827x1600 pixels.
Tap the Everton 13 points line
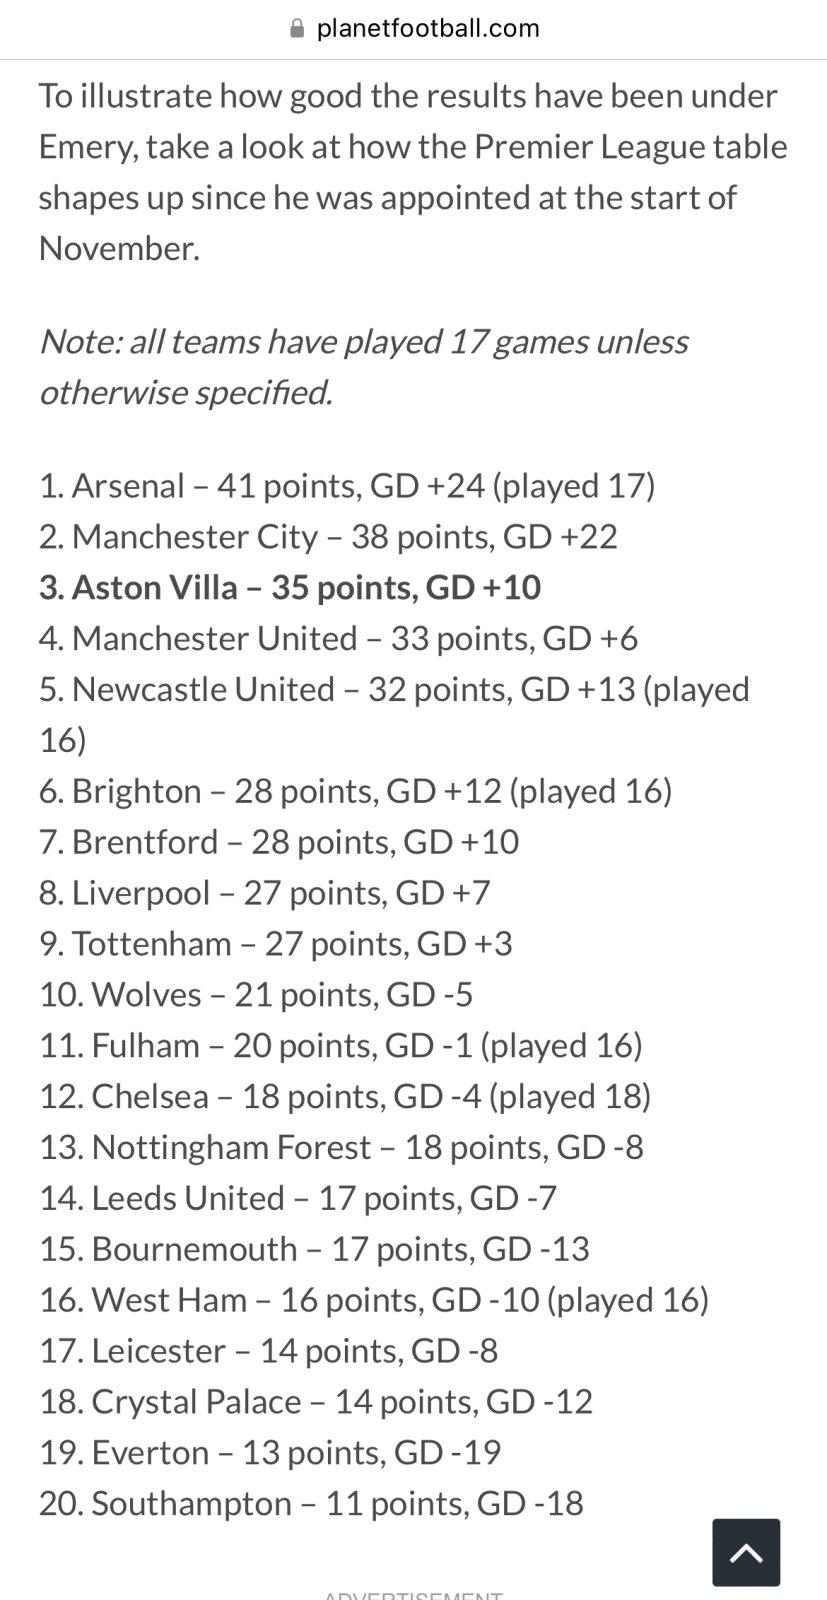click(270, 1454)
